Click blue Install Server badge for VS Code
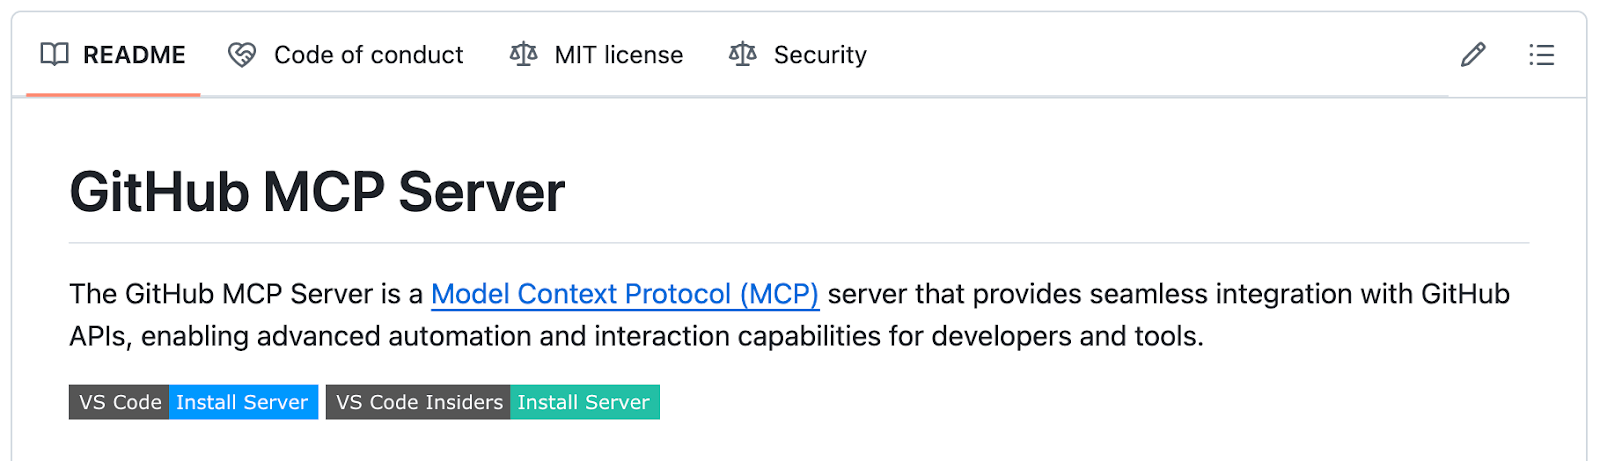The image size is (1600, 461). click(242, 402)
